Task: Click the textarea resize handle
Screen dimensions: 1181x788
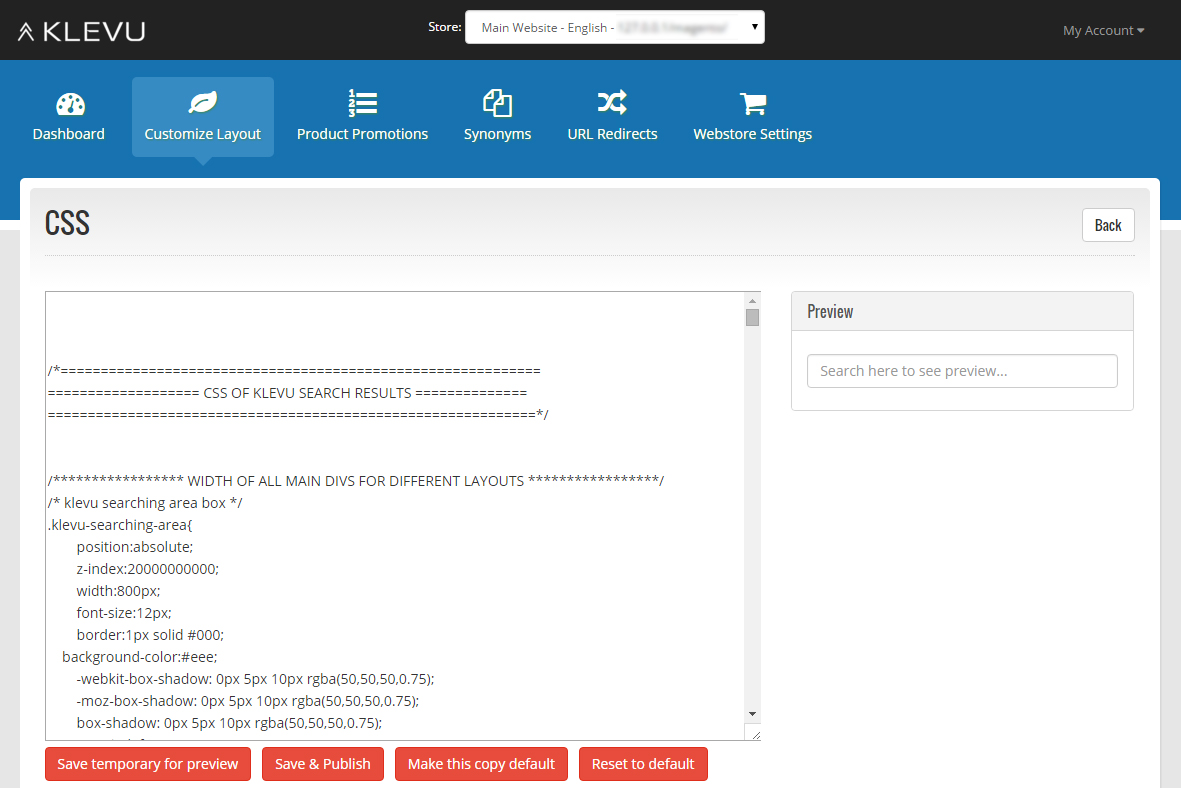Action: [x=754, y=734]
